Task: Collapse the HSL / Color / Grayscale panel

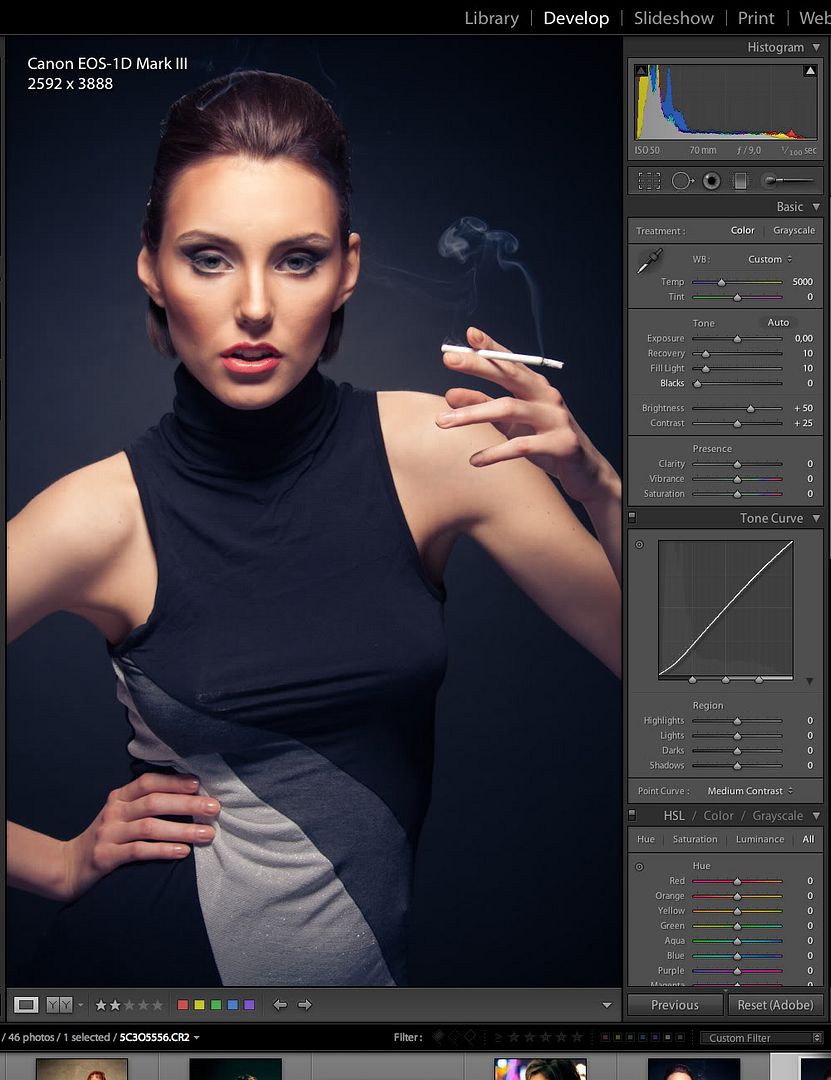Action: click(816, 816)
